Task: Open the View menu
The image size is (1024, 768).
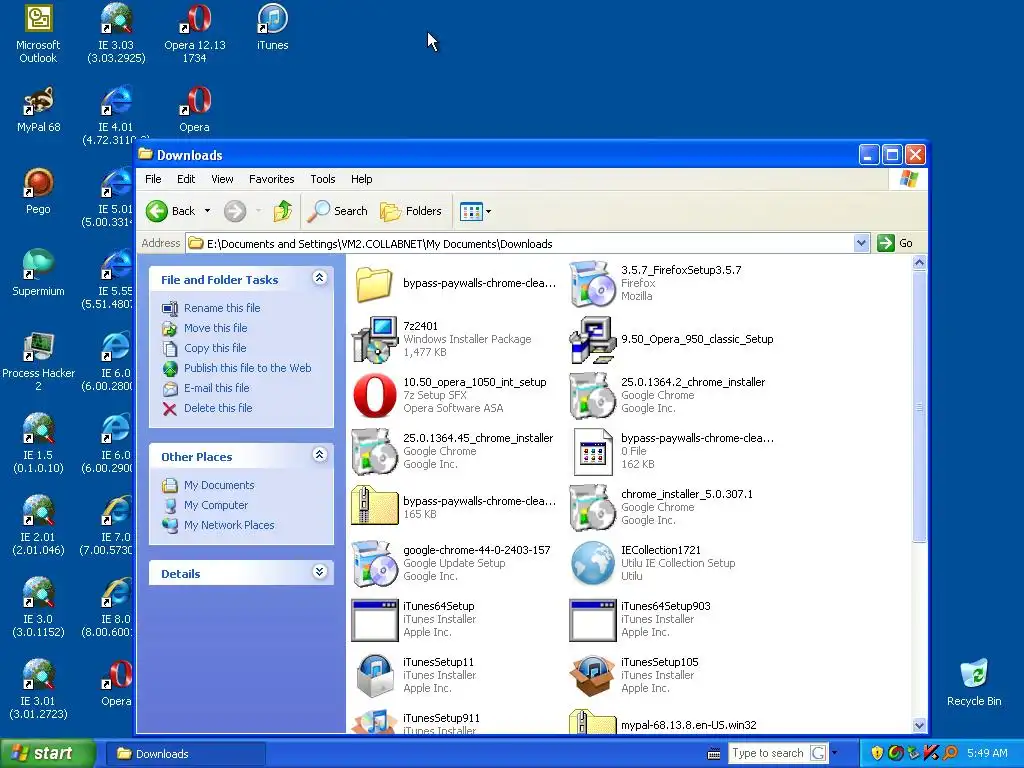Action: pos(222,179)
